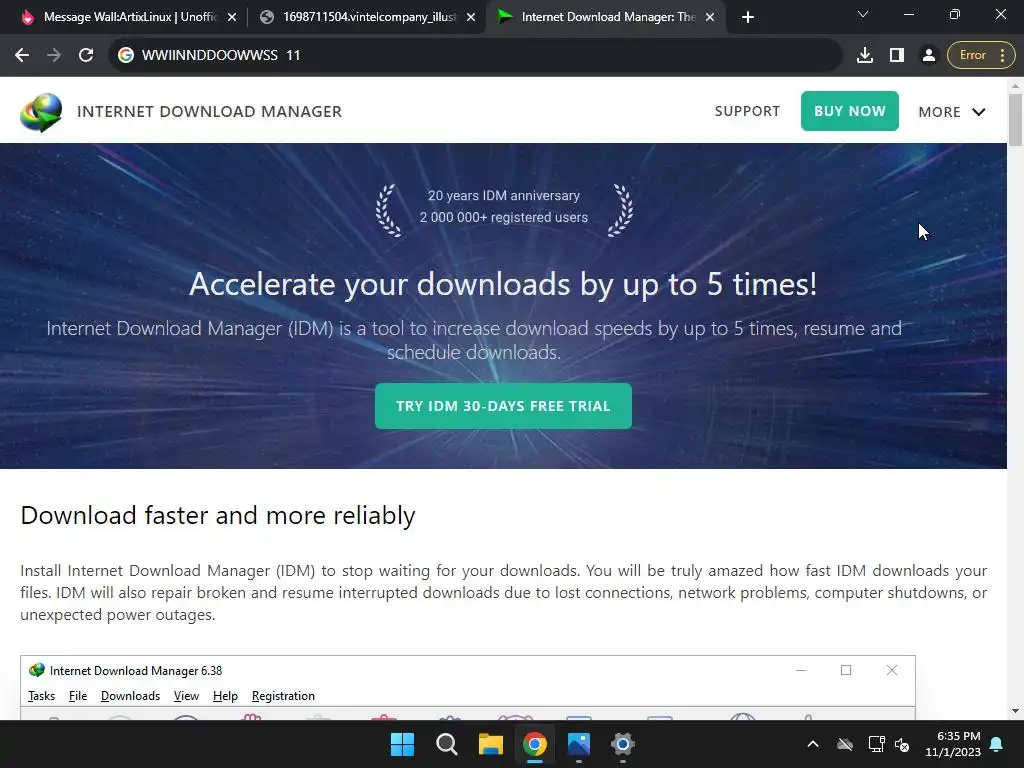This screenshot has height=768, width=1024.
Task: Click the IDM 6.38 window title icon
Action: [x=37, y=670]
